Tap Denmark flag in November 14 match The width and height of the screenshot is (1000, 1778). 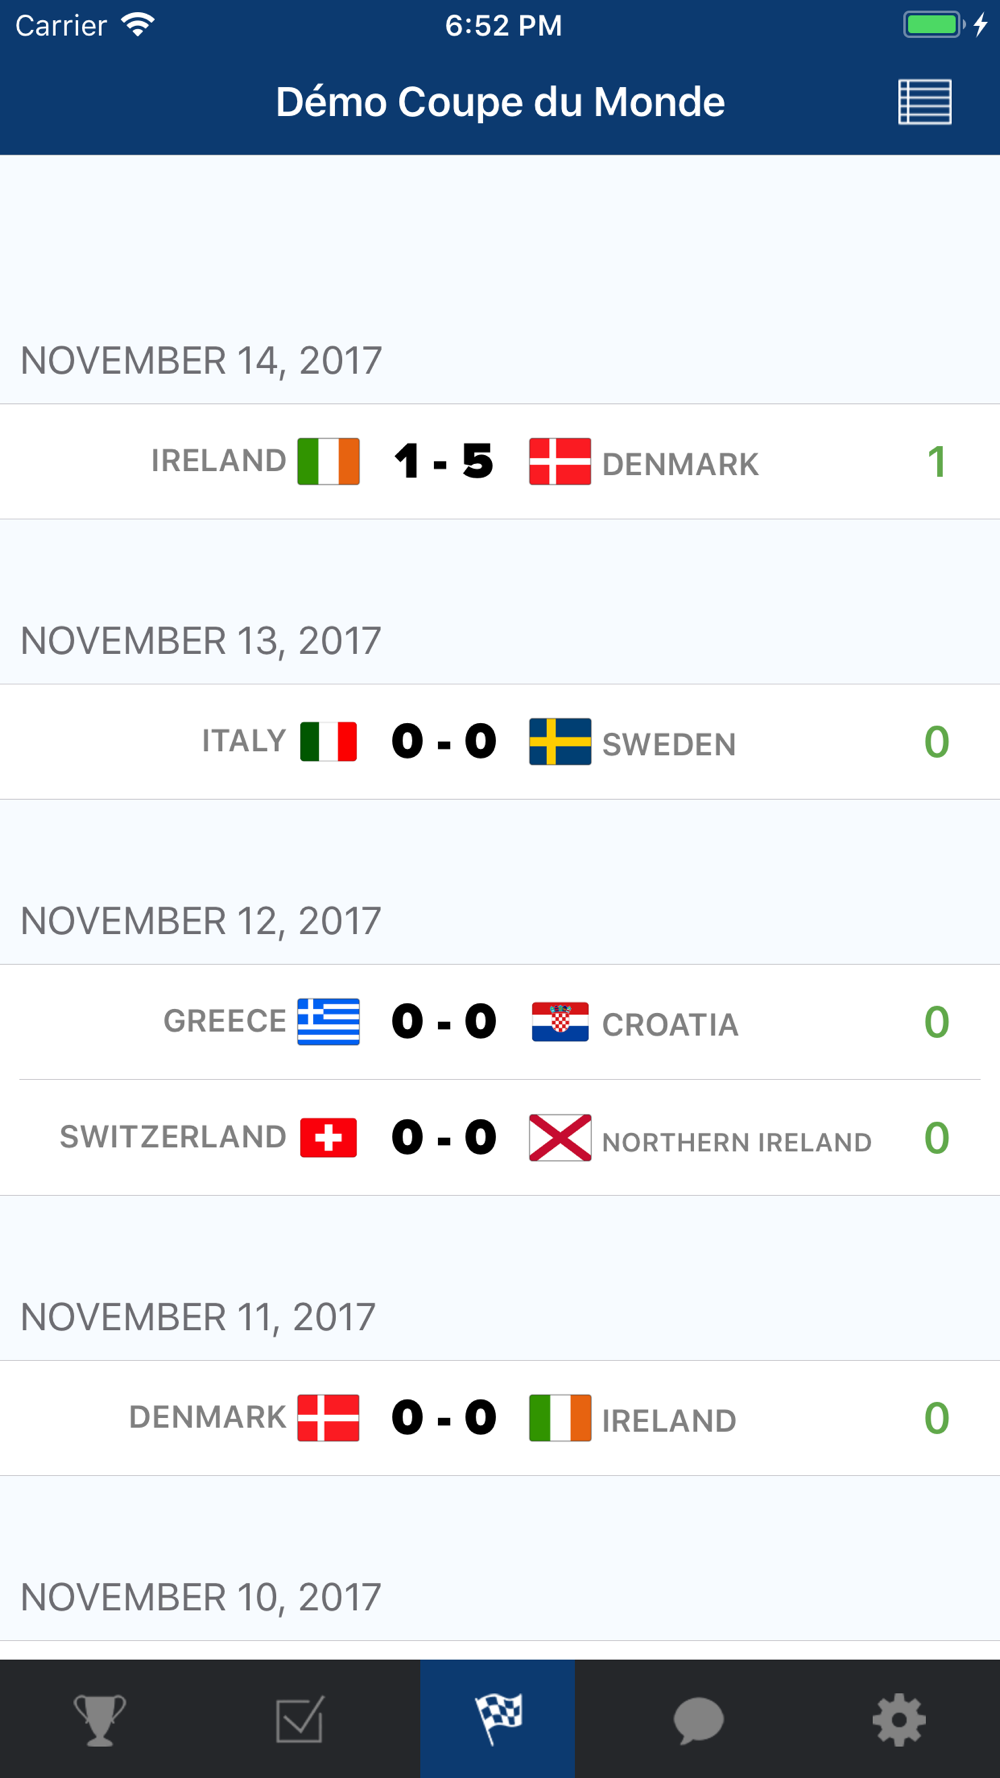(559, 462)
